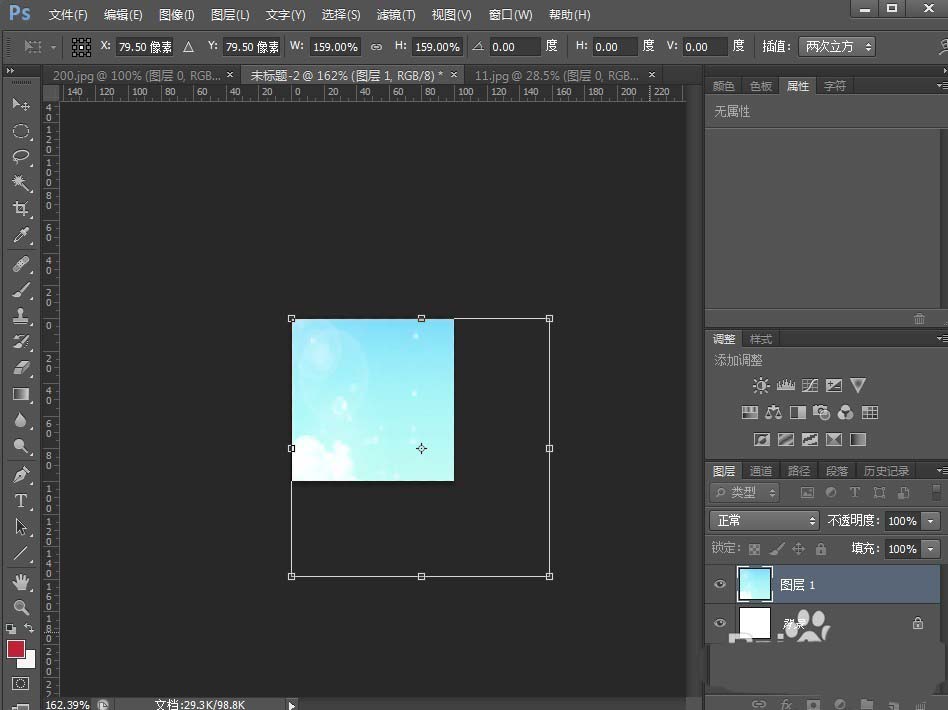Open the 正常 blend mode dropdown

tap(764, 521)
